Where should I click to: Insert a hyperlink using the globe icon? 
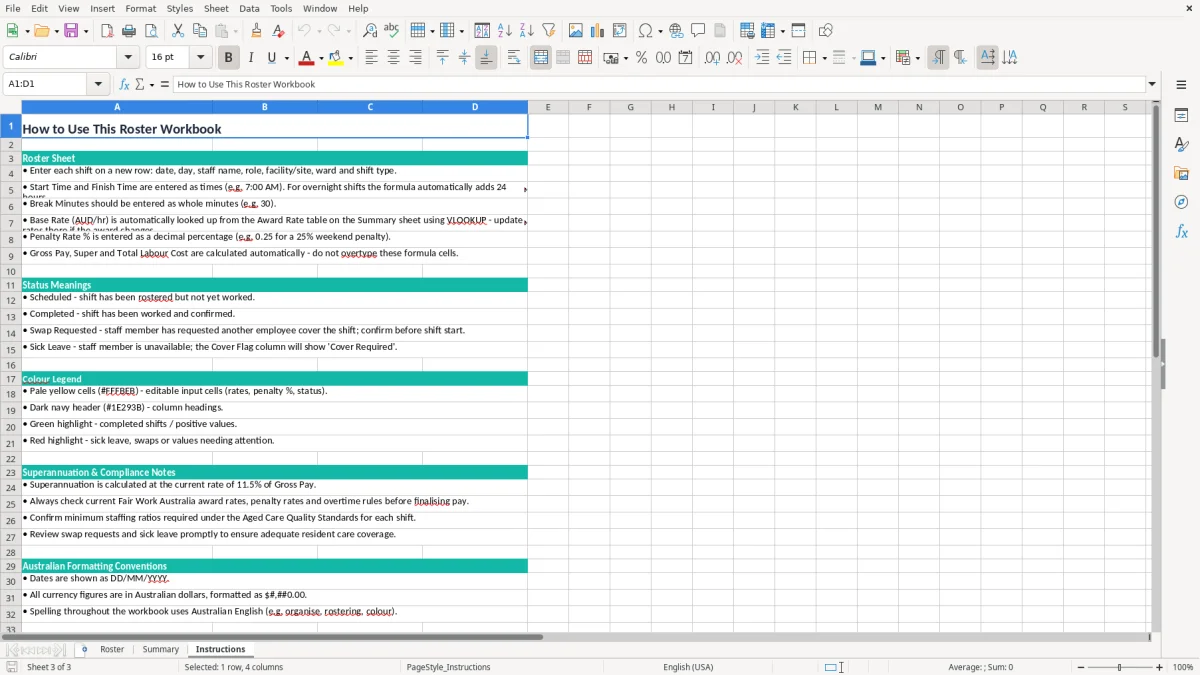tap(676, 31)
